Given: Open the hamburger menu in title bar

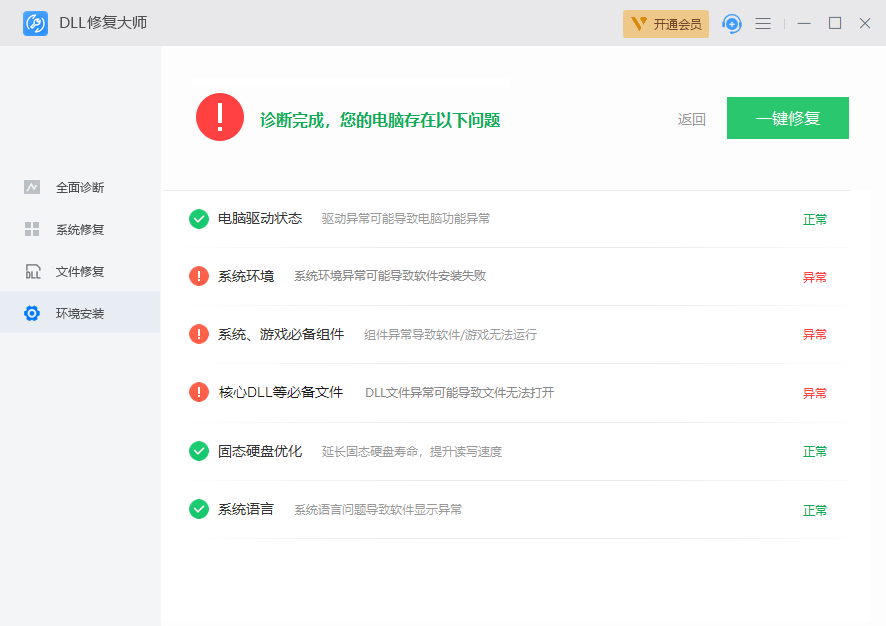Looking at the screenshot, I should tap(763, 23).
